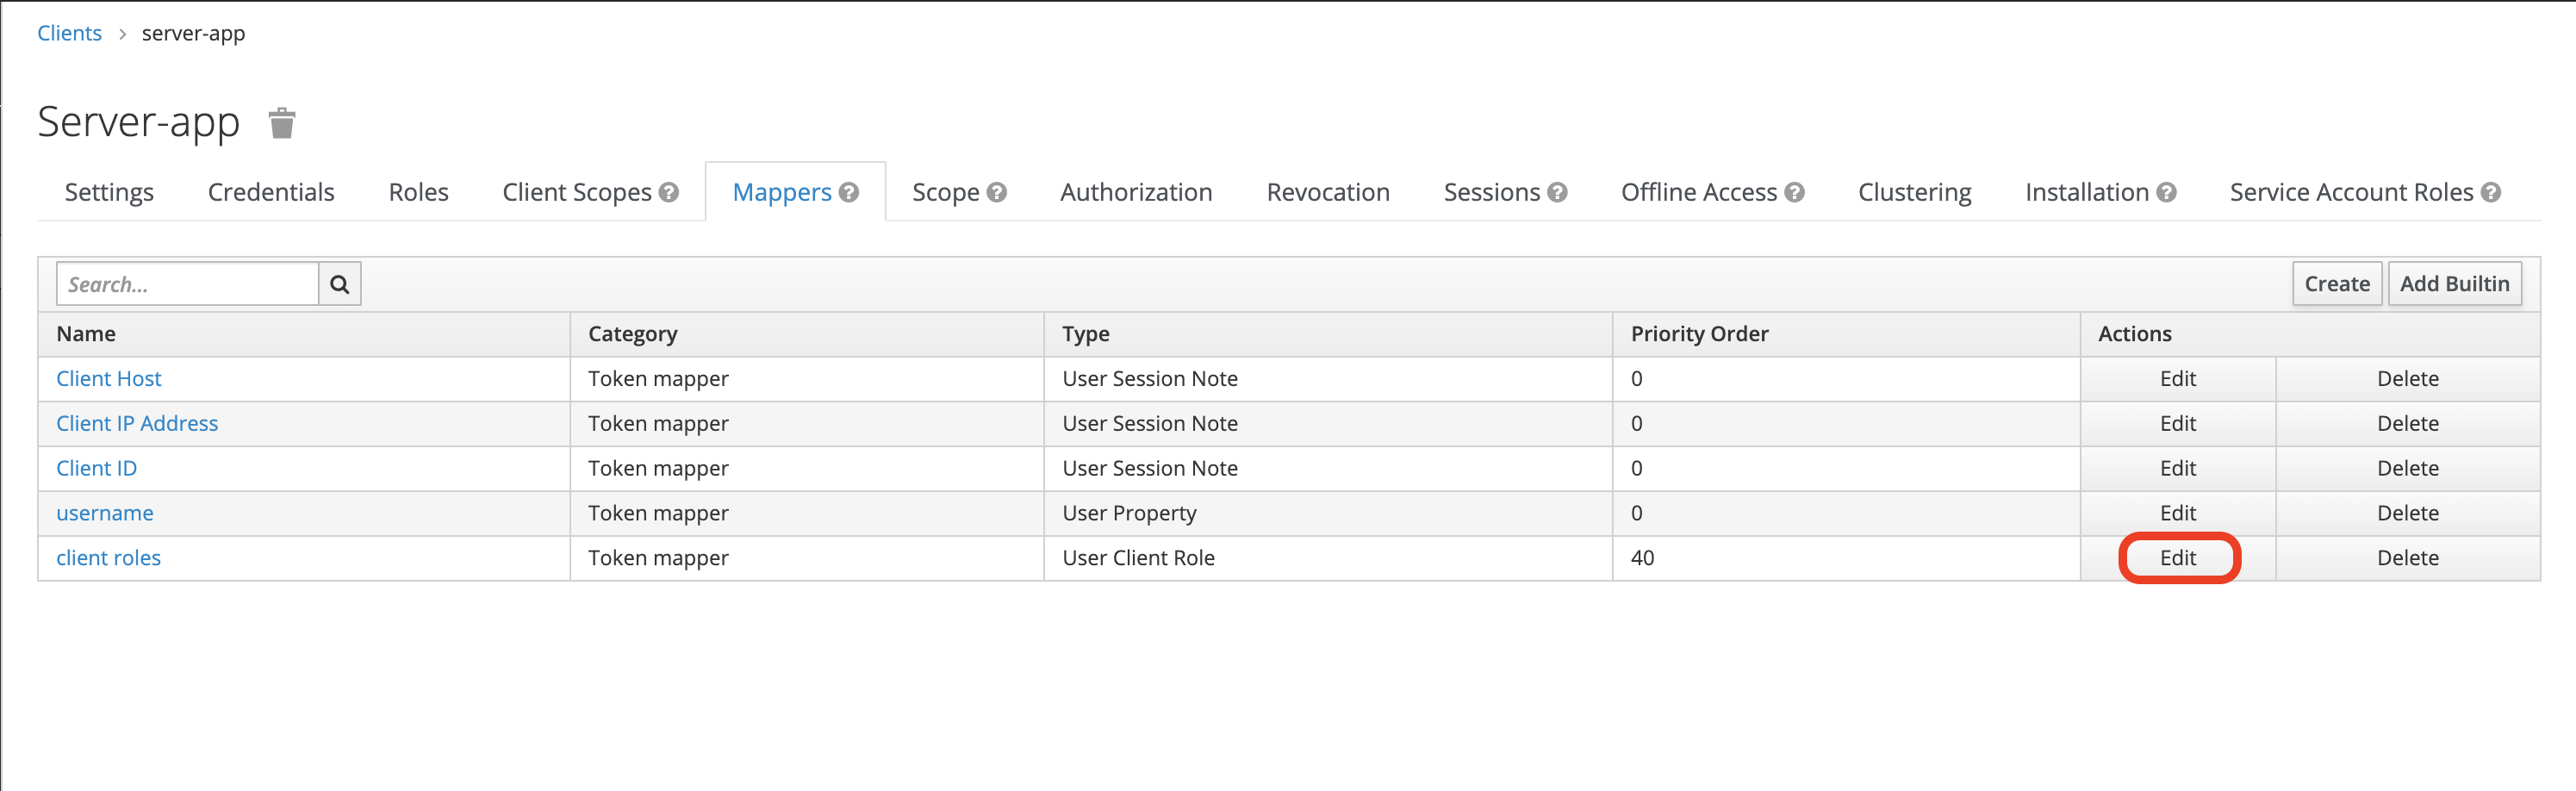Screen dimensions: 2576x791
Task: Click the search magnifier icon button
Action: [340, 284]
